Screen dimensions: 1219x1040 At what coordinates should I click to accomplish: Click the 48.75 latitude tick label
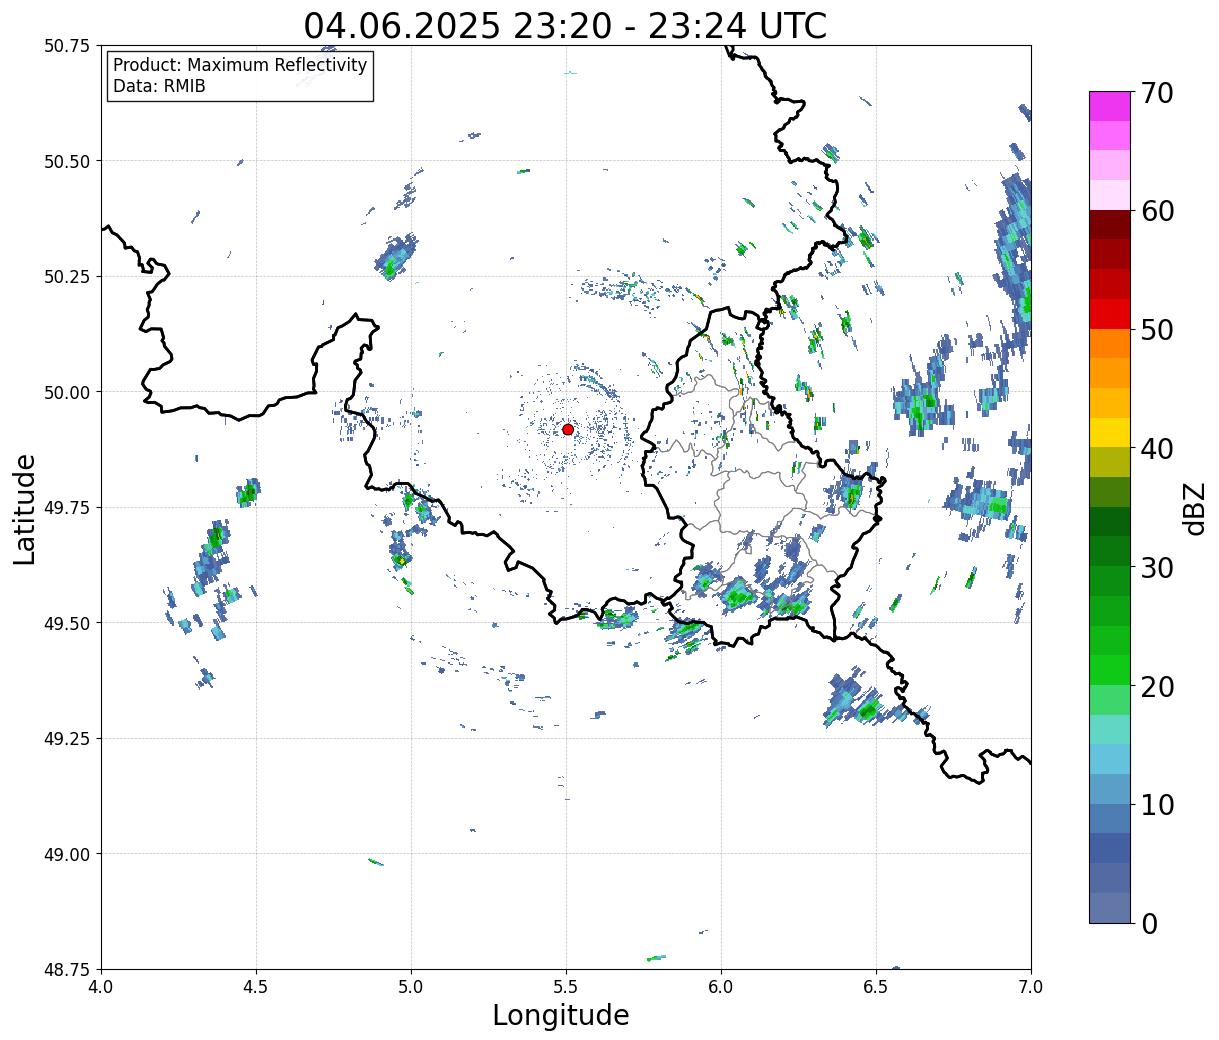[x=67, y=969]
